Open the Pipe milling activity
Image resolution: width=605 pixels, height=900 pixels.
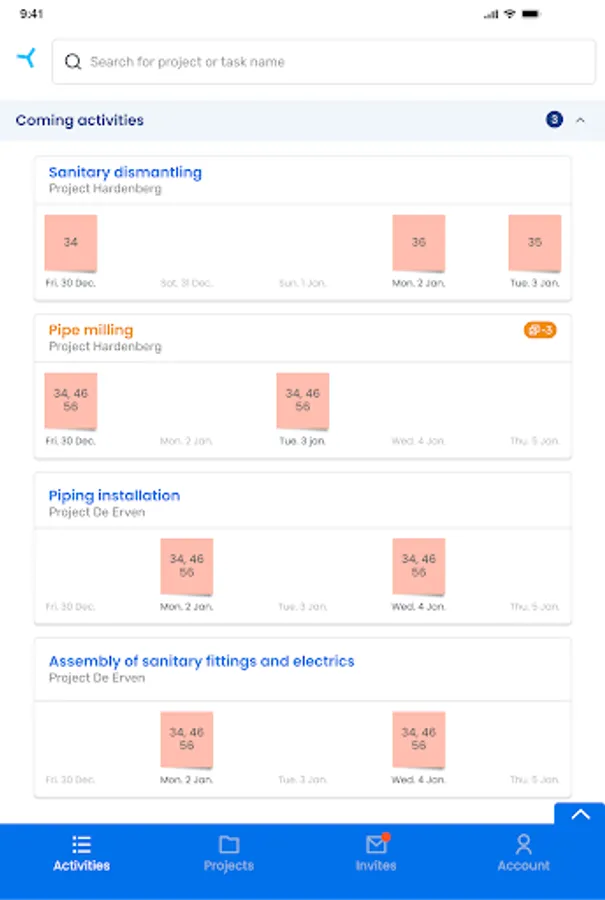click(91, 330)
